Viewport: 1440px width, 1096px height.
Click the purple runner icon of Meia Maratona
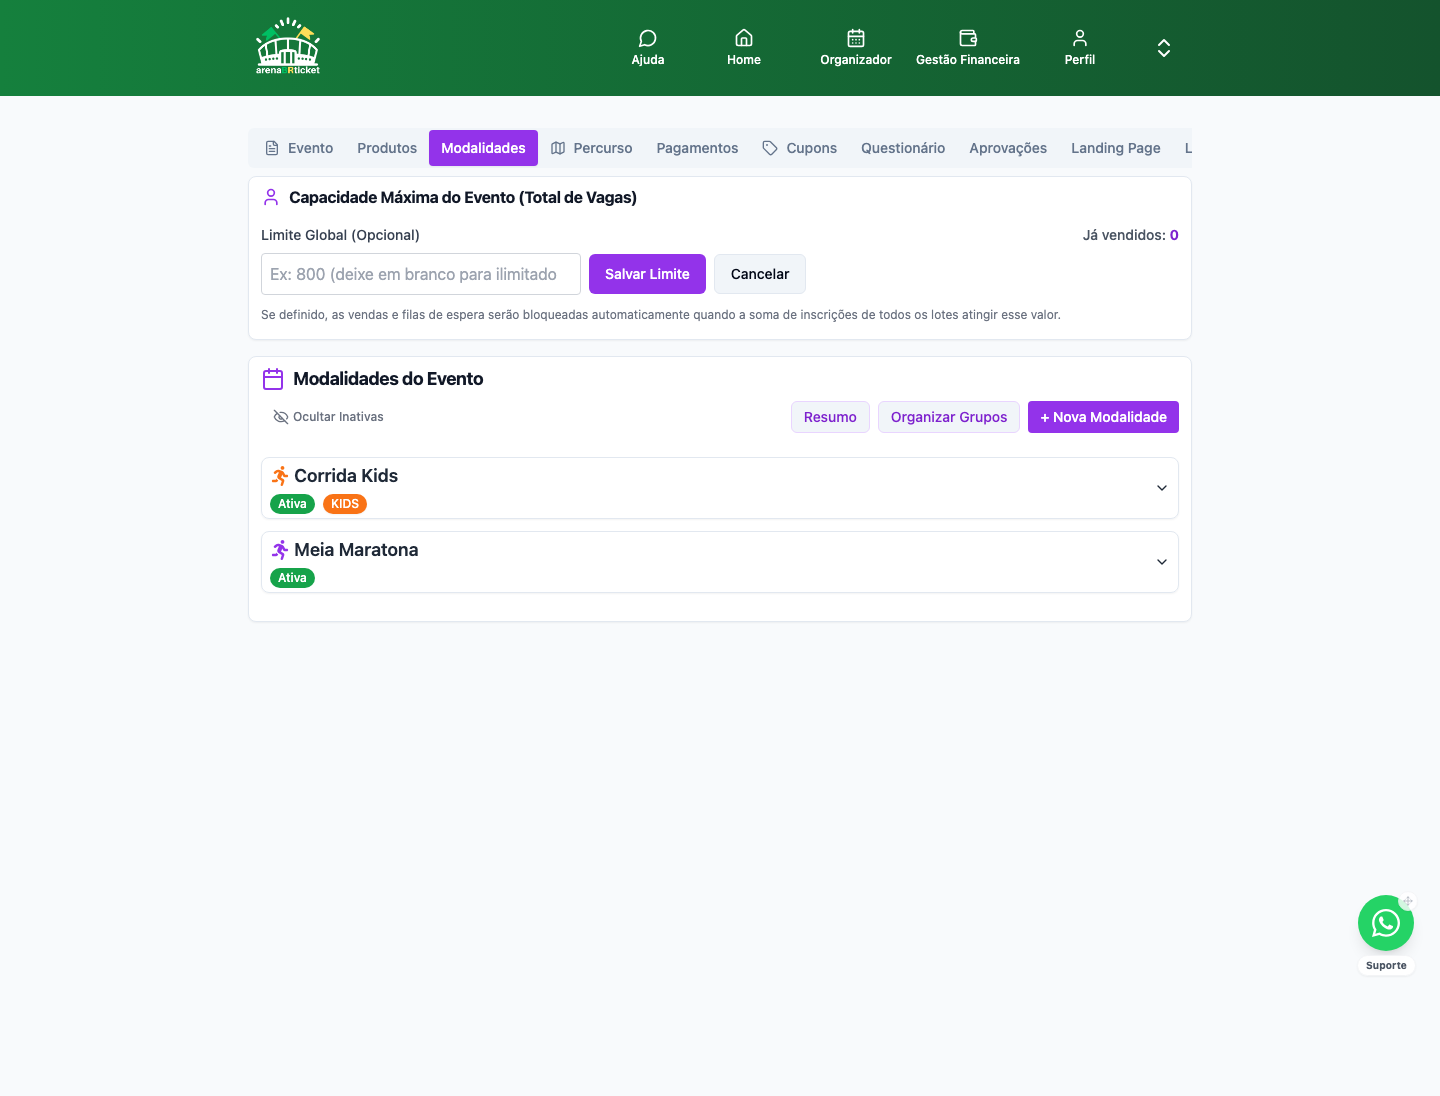click(280, 550)
